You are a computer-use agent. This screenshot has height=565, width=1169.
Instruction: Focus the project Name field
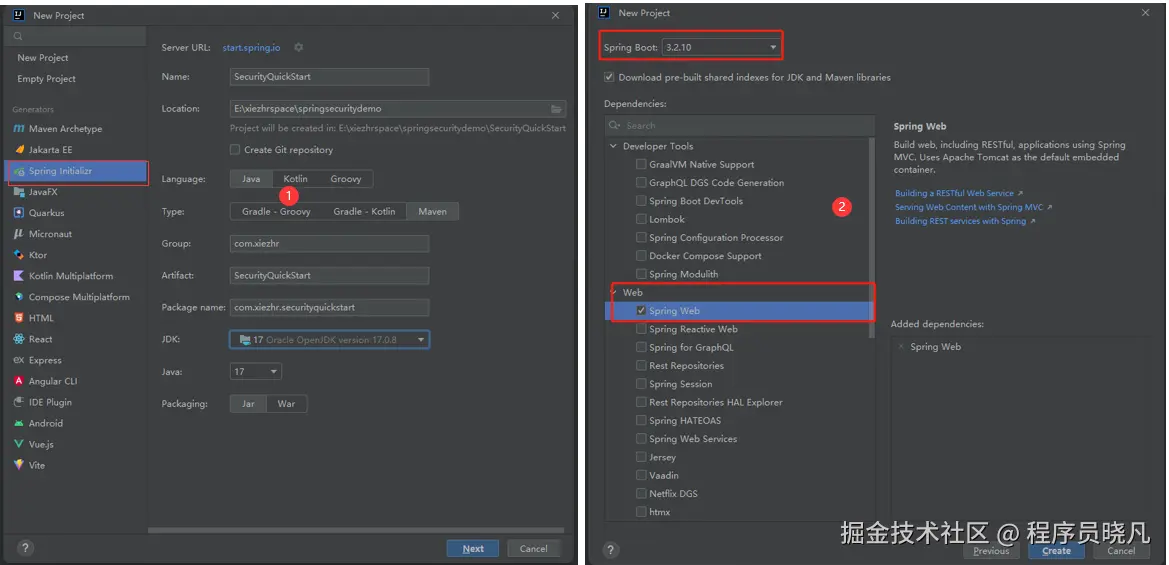330,77
